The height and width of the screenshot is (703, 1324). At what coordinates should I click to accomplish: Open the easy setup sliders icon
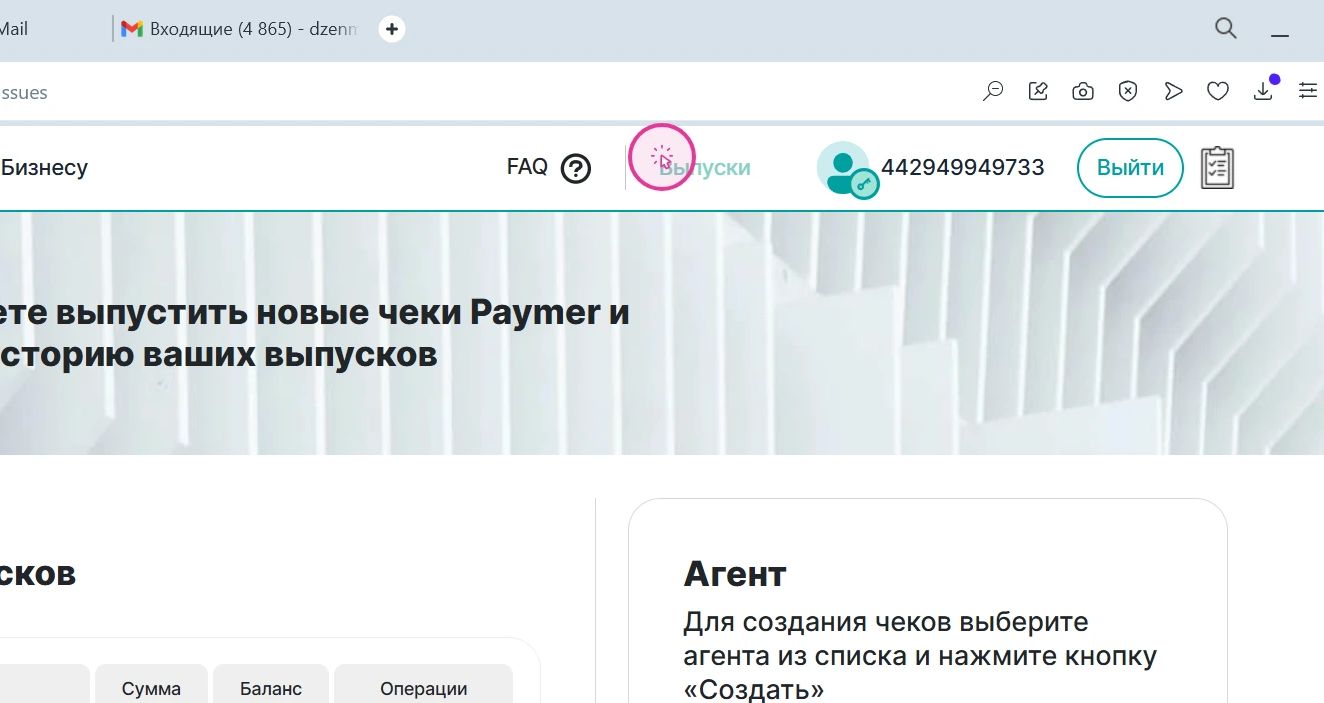[1307, 92]
